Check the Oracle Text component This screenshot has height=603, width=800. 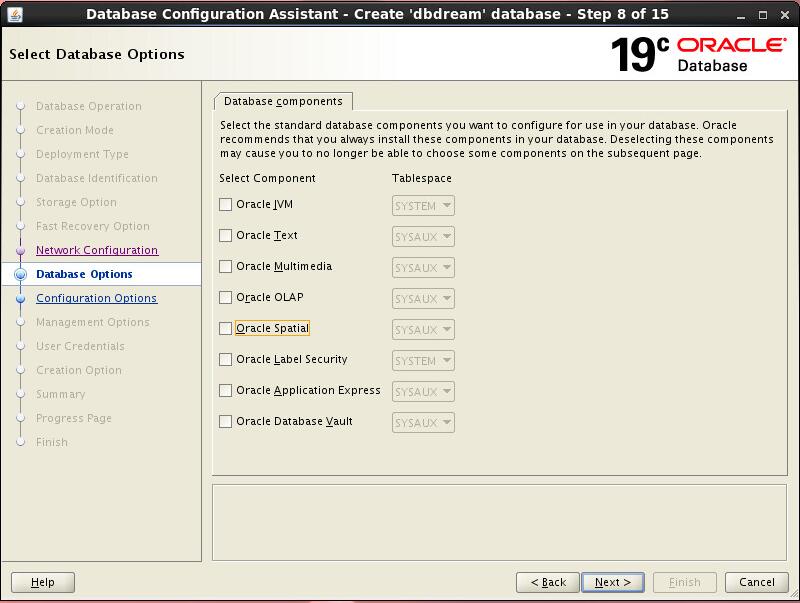225,236
